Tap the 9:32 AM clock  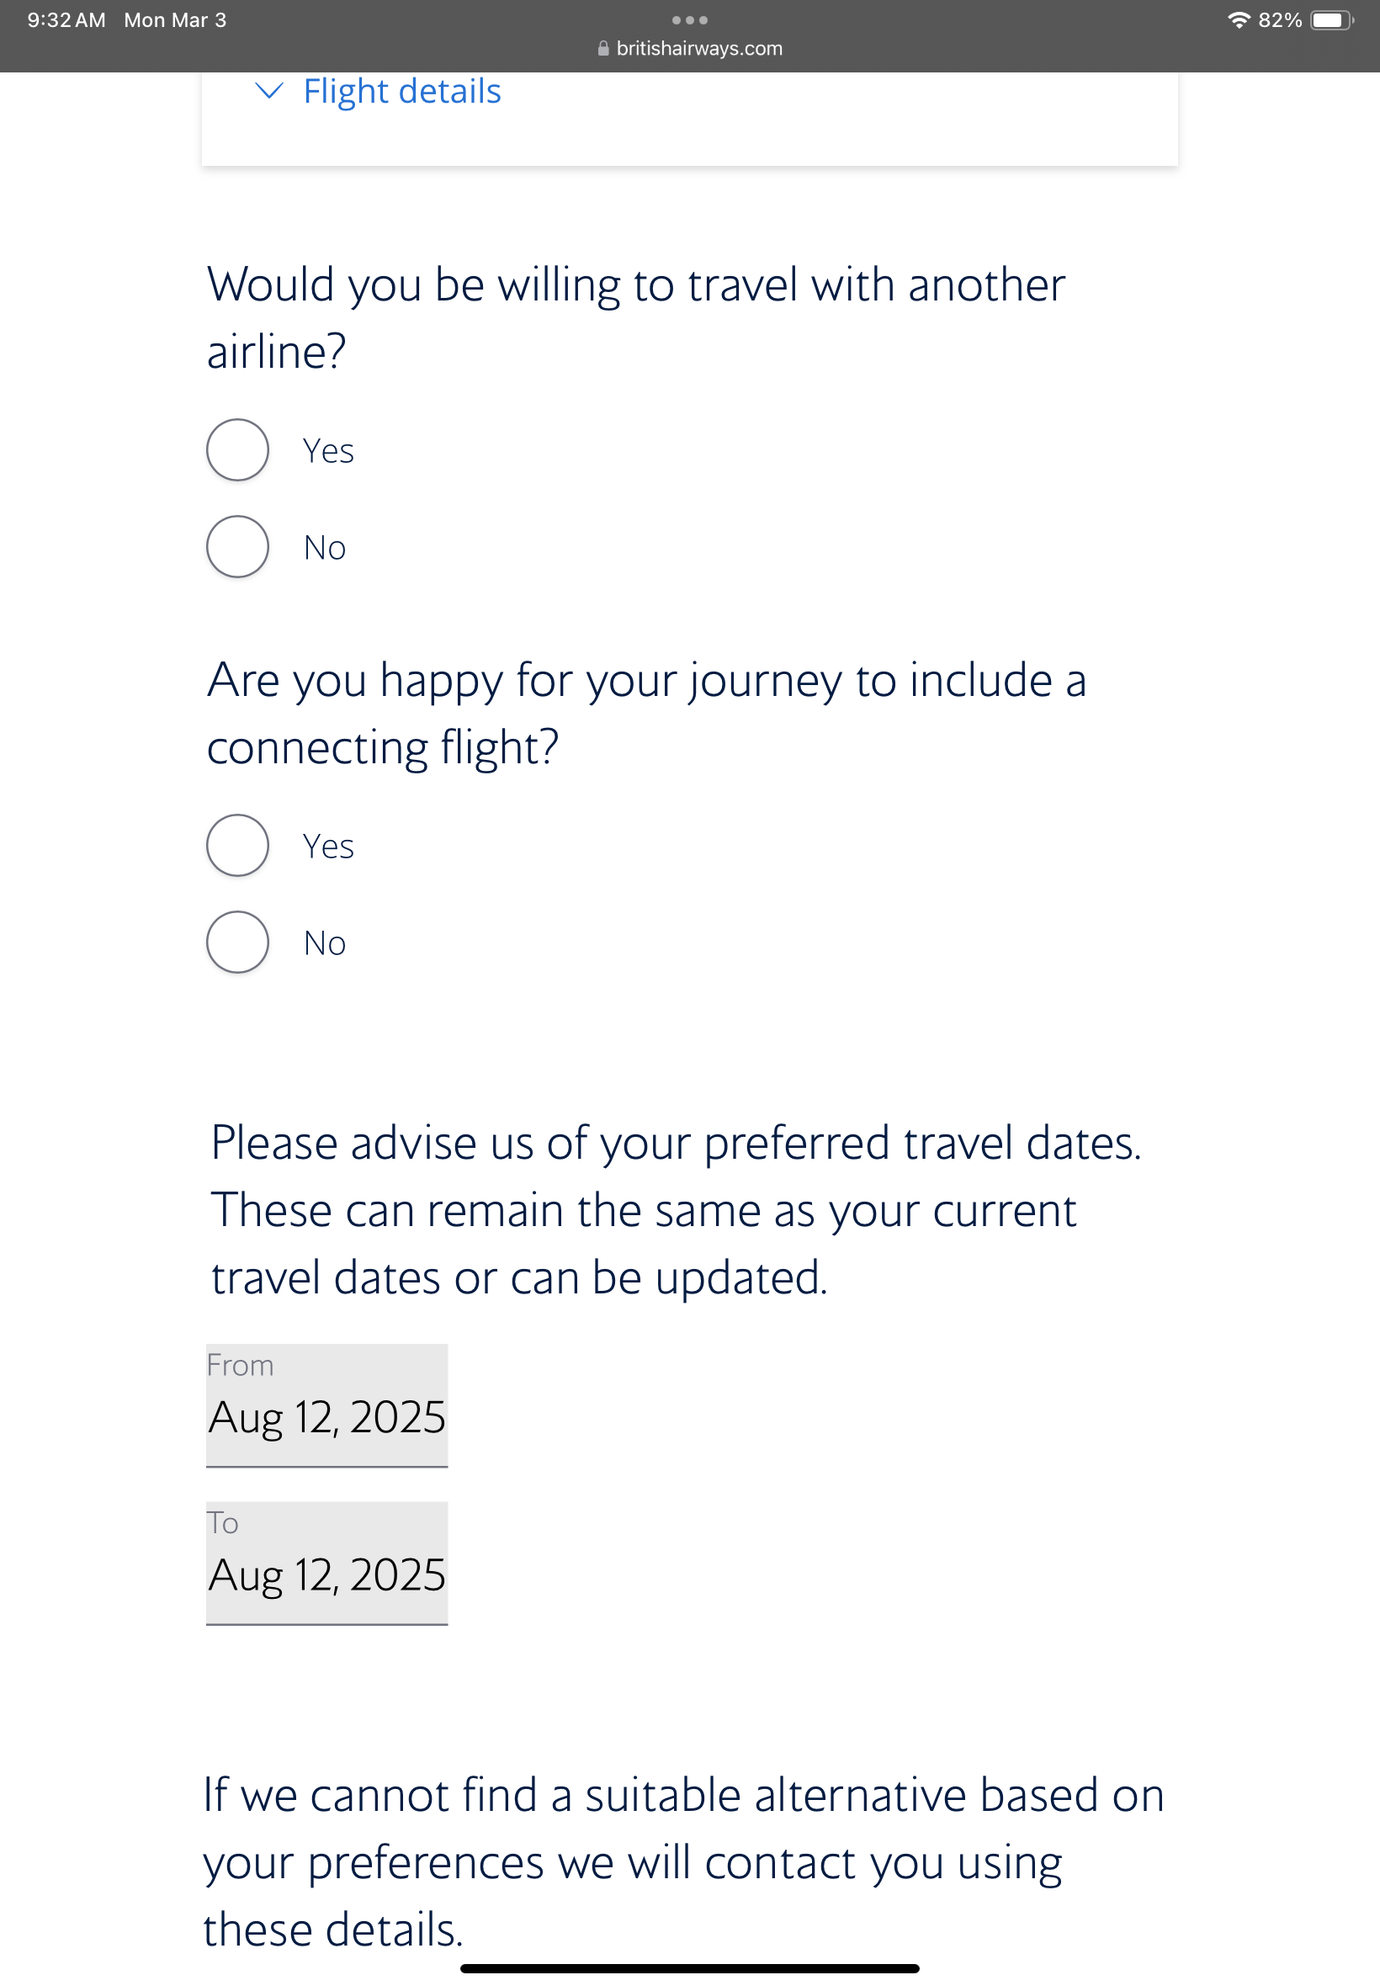coord(66,20)
